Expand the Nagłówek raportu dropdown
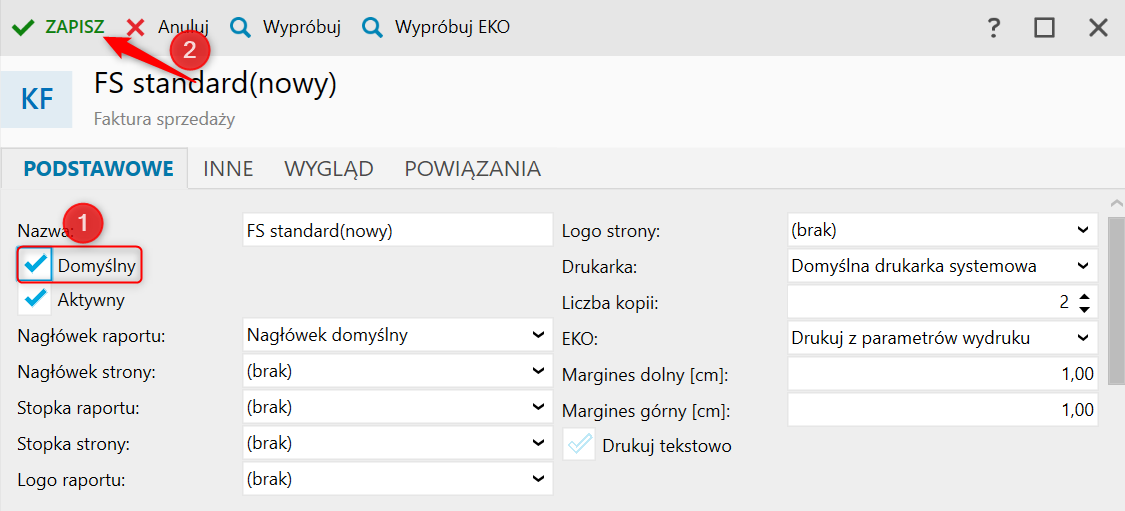Screen dimensions: 1125x511 [x=398, y=335]
